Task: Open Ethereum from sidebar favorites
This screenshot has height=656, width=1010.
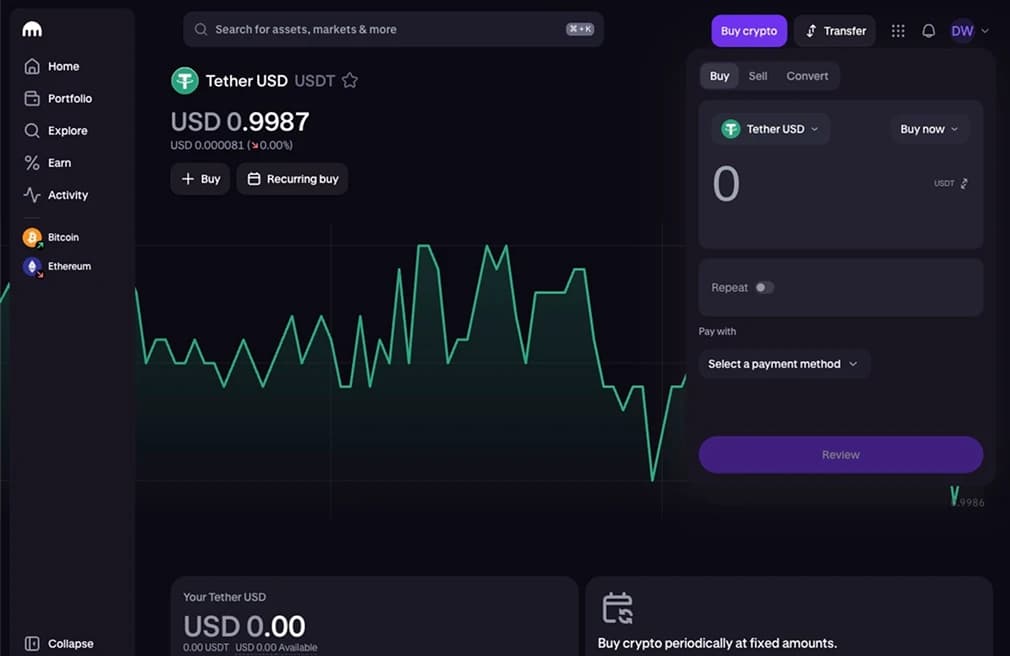Action: coord(57,266)
